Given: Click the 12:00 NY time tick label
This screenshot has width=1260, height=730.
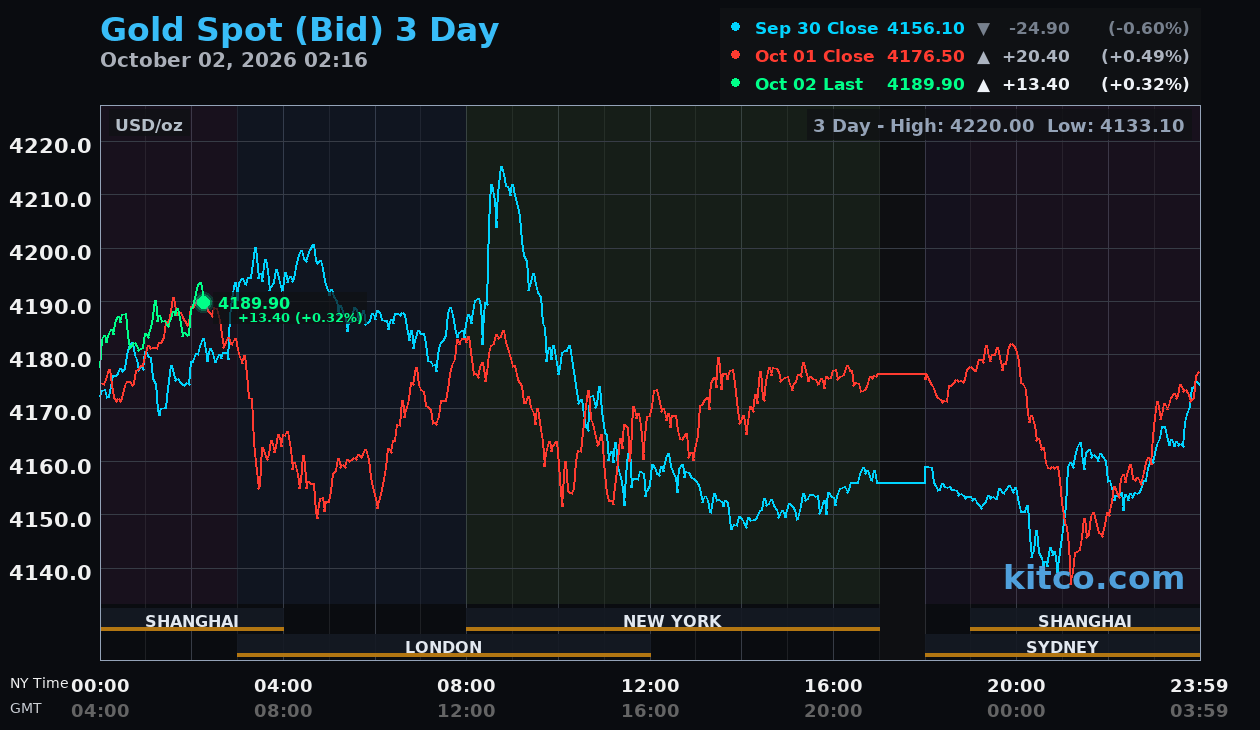Looking at the screenshot, I should click(650, 685).
